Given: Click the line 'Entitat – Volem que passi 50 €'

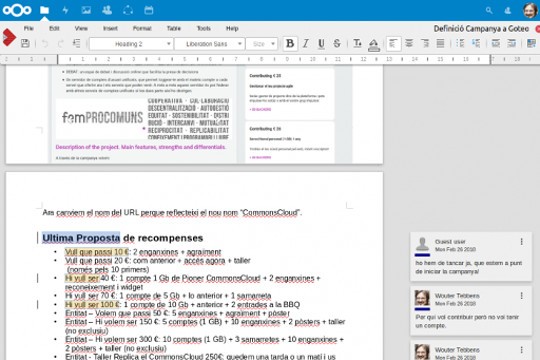Looking at the screenshot, I should click(177, 313).
